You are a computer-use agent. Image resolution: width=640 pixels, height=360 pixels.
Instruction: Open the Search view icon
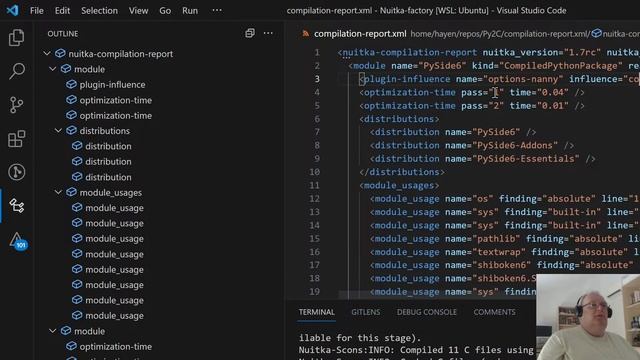(x=16, y=71)
